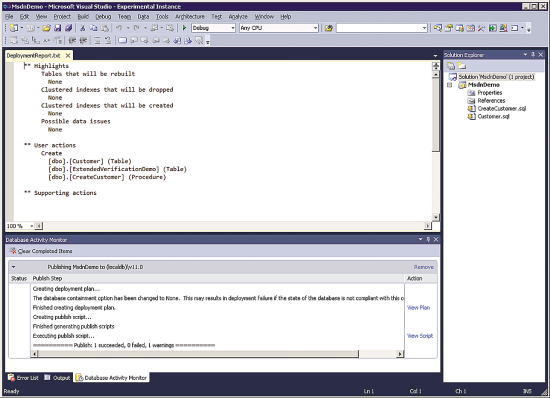The height and width of the screenshot is (398, 550).
Task: Click the Publish Step column header
Action: [217, 278]
